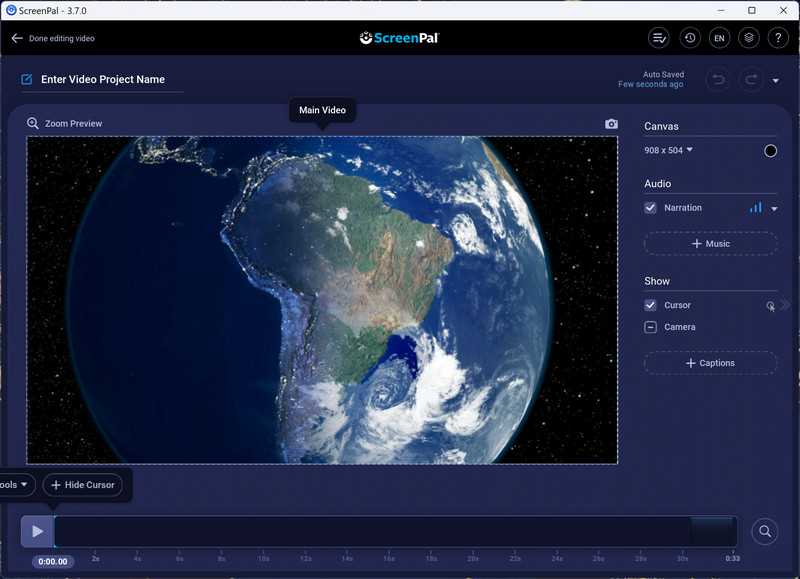This screenshot has height=579, width=800.
Task: Expand the dropdown arrow next to help icon
Action: tap(776, 81)
